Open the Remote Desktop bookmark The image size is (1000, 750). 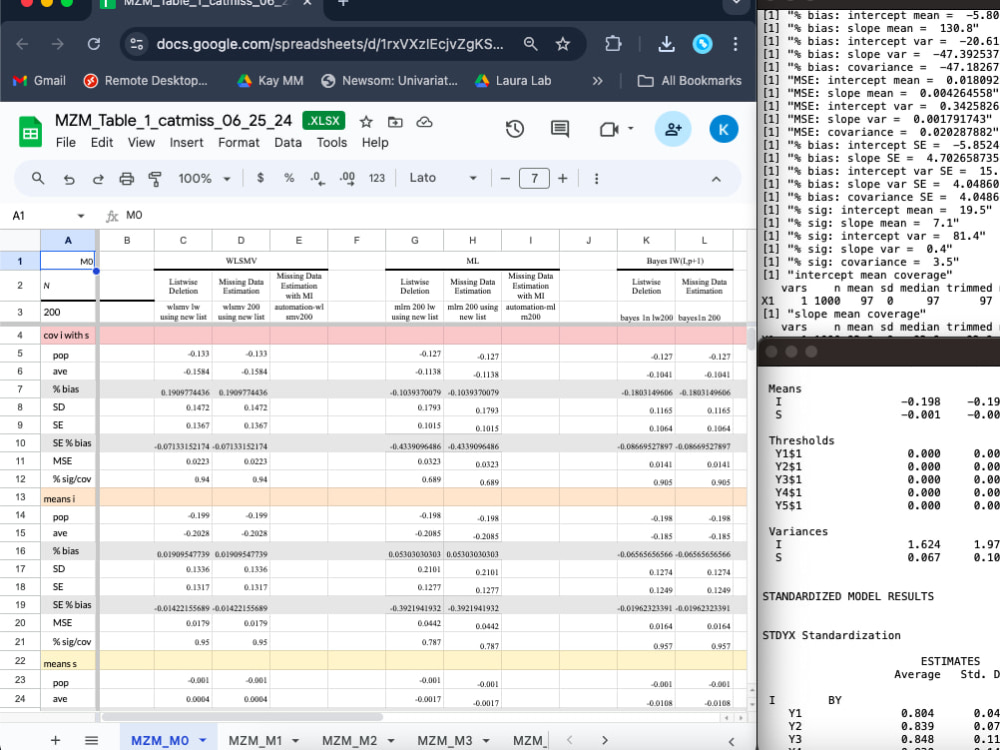146,81
